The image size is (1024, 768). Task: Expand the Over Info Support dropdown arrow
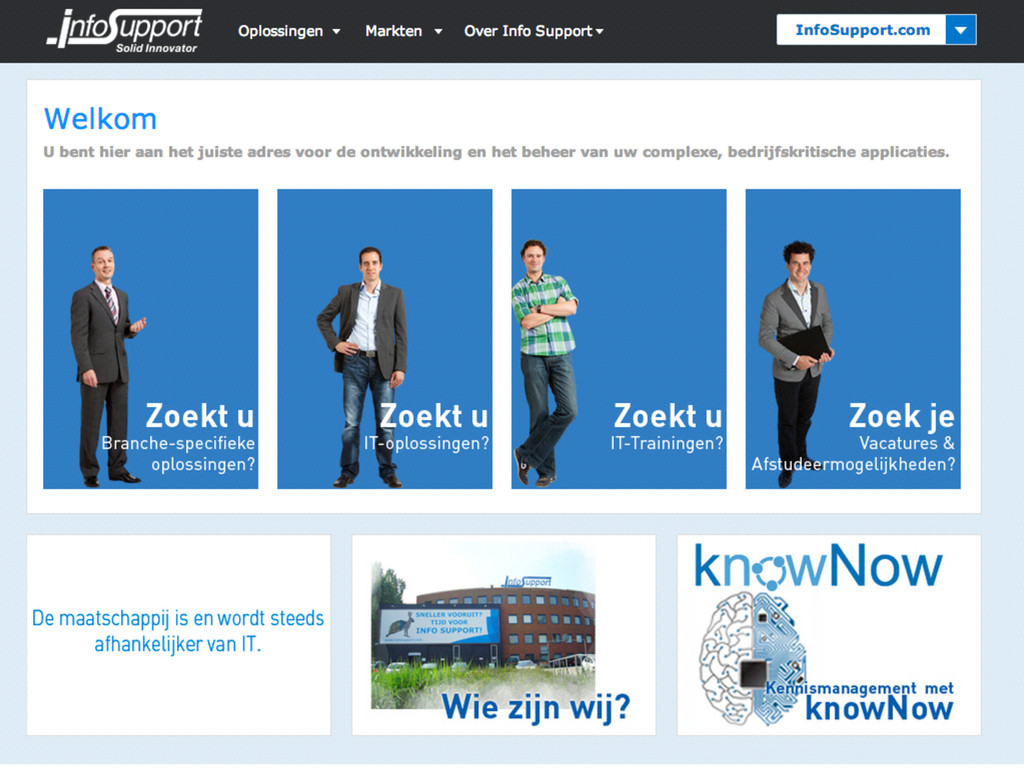pyautogui.click(x=600, y=31)
